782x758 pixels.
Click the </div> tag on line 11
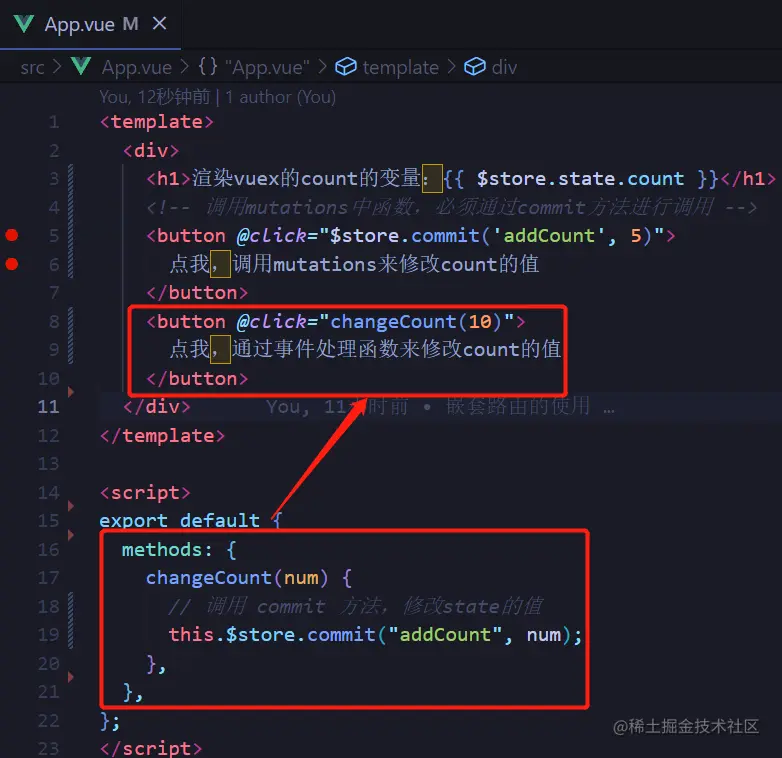click(157, 407)
